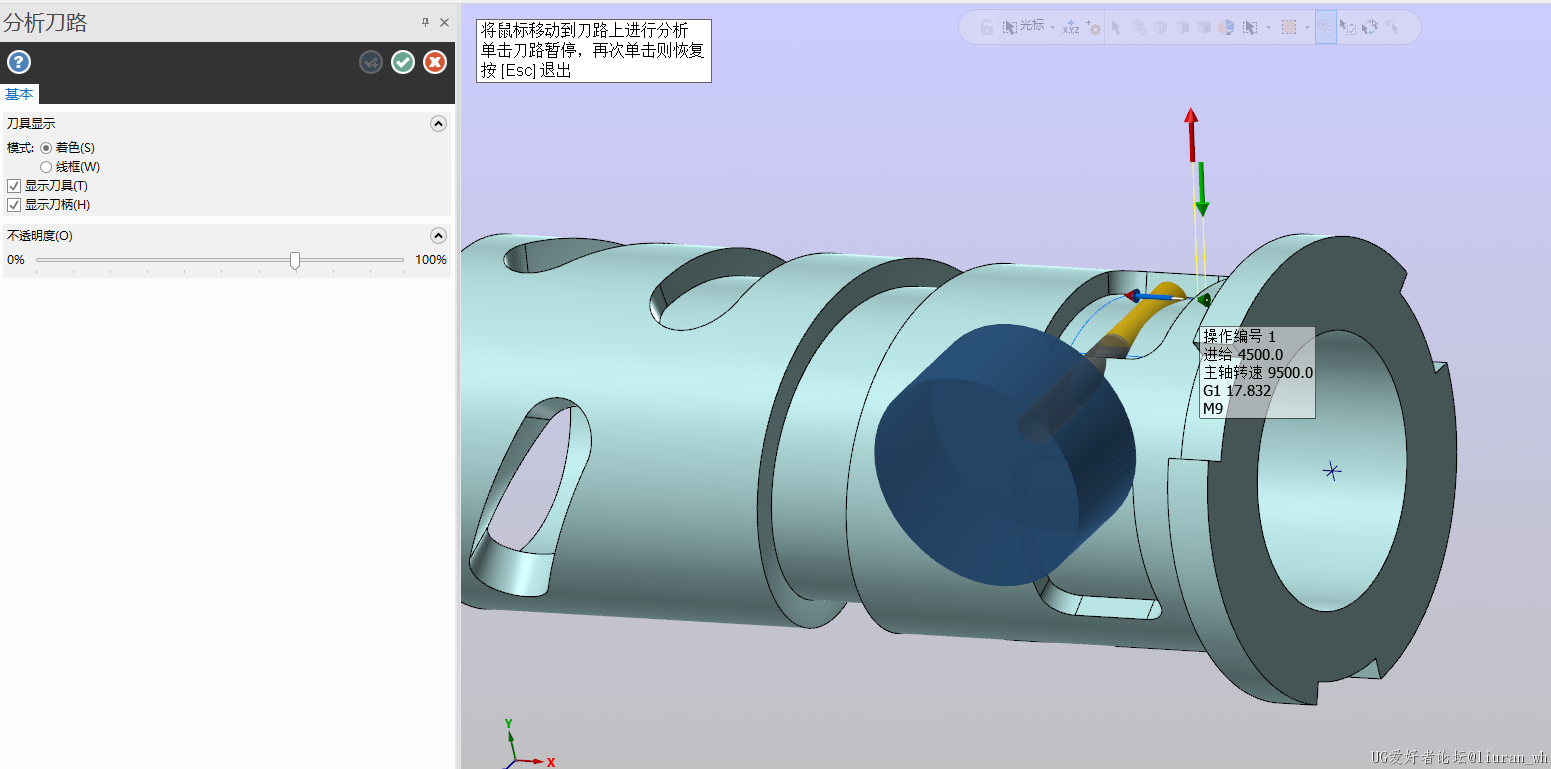This screenshot has height=769, width=1551.
Task: Cancel dialog with red X button
Action: tap(435, 62)
